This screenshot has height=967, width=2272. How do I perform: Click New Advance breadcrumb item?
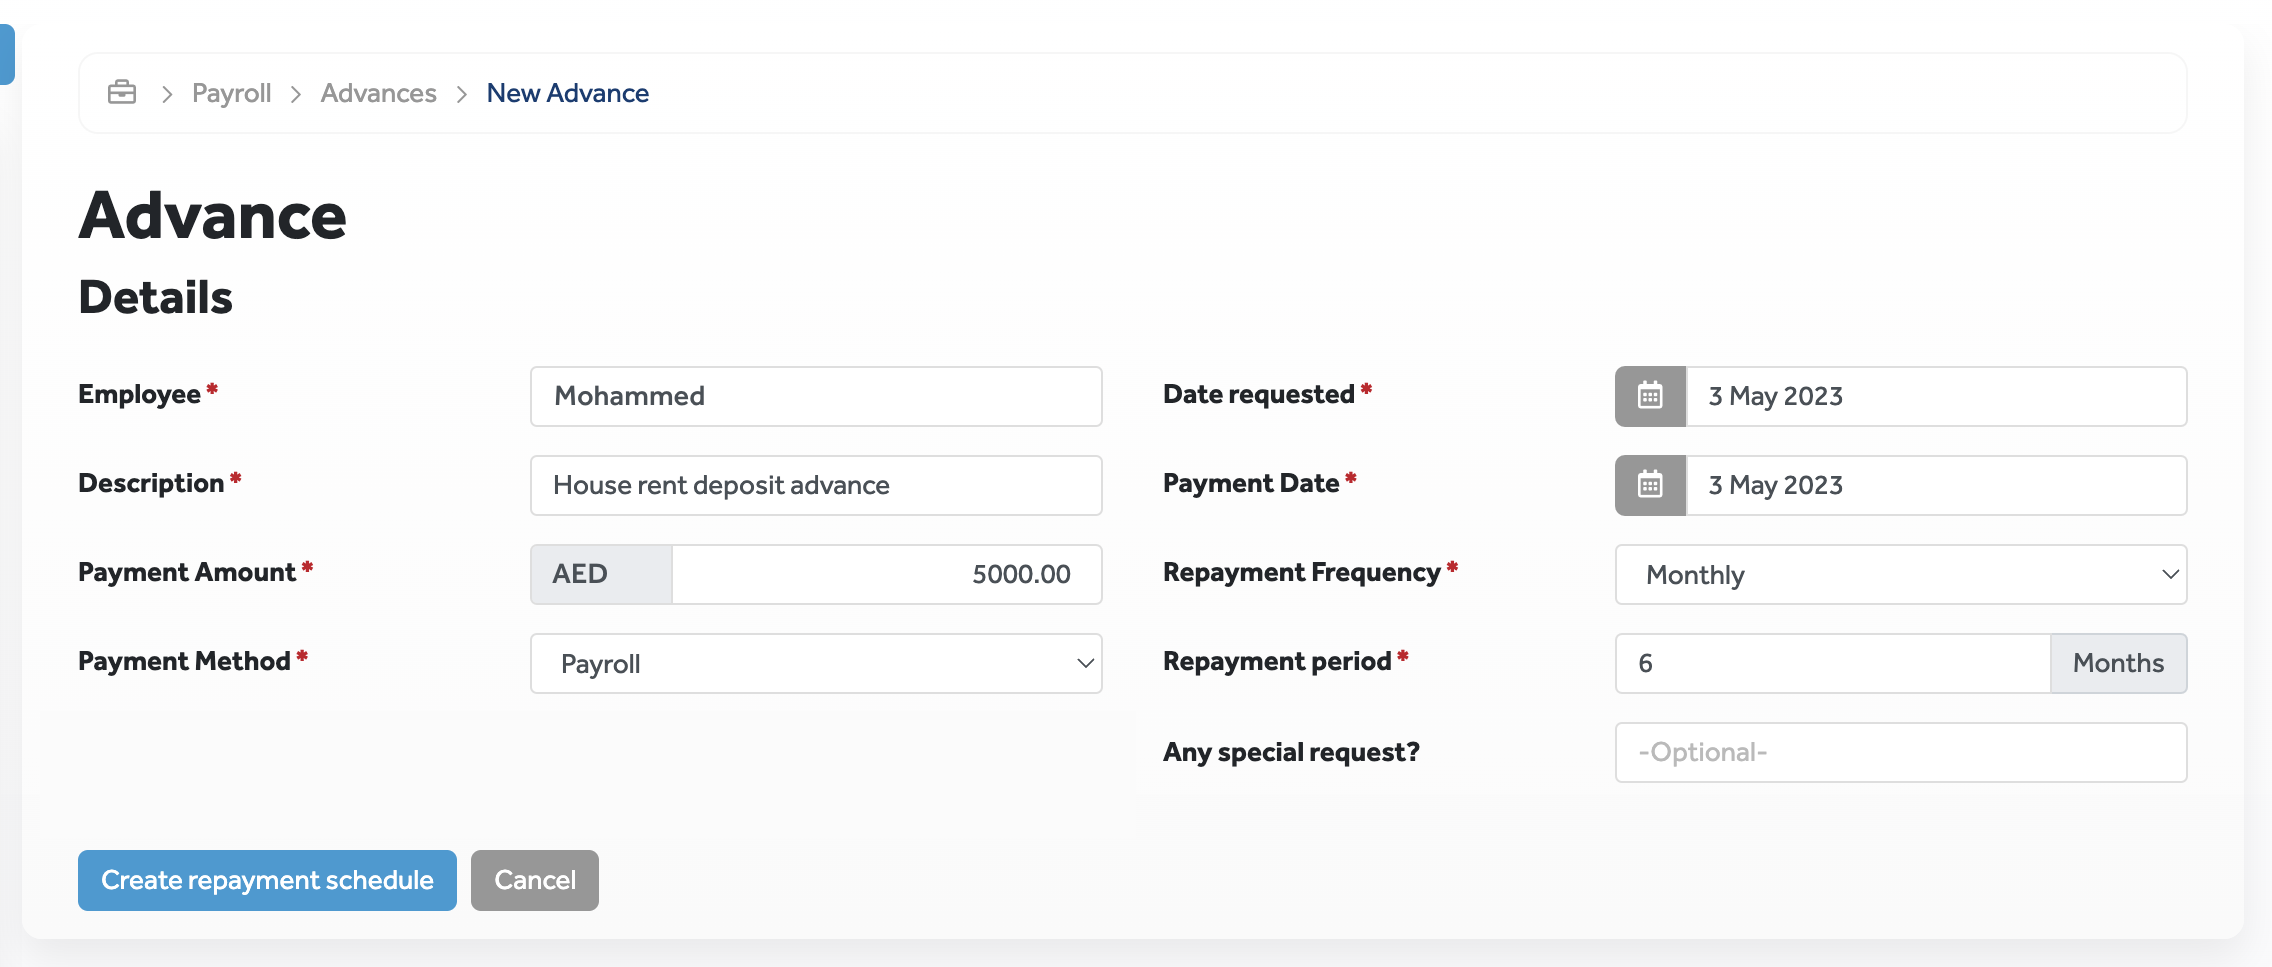(x=567, y=93)
